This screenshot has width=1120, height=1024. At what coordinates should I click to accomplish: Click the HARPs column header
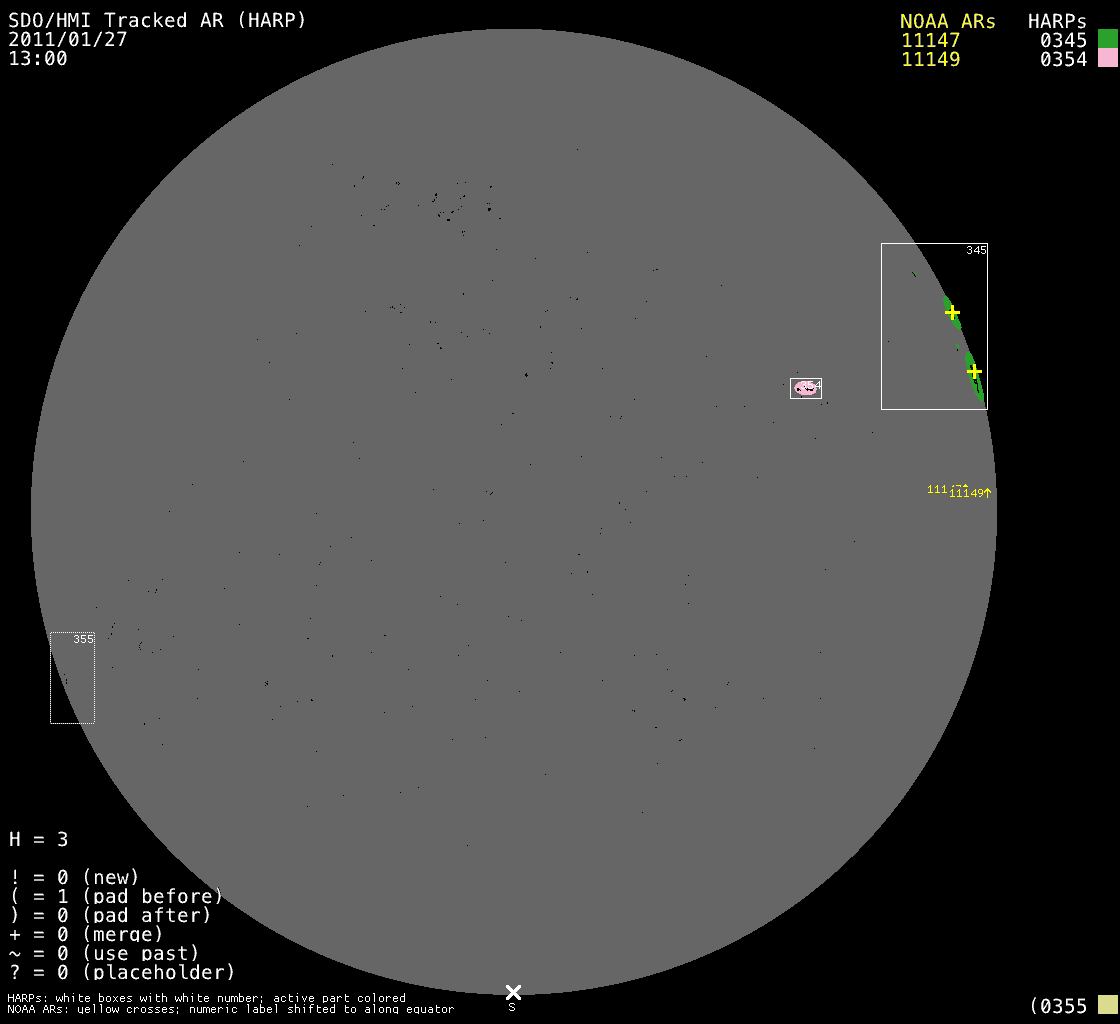point(1057,21)
